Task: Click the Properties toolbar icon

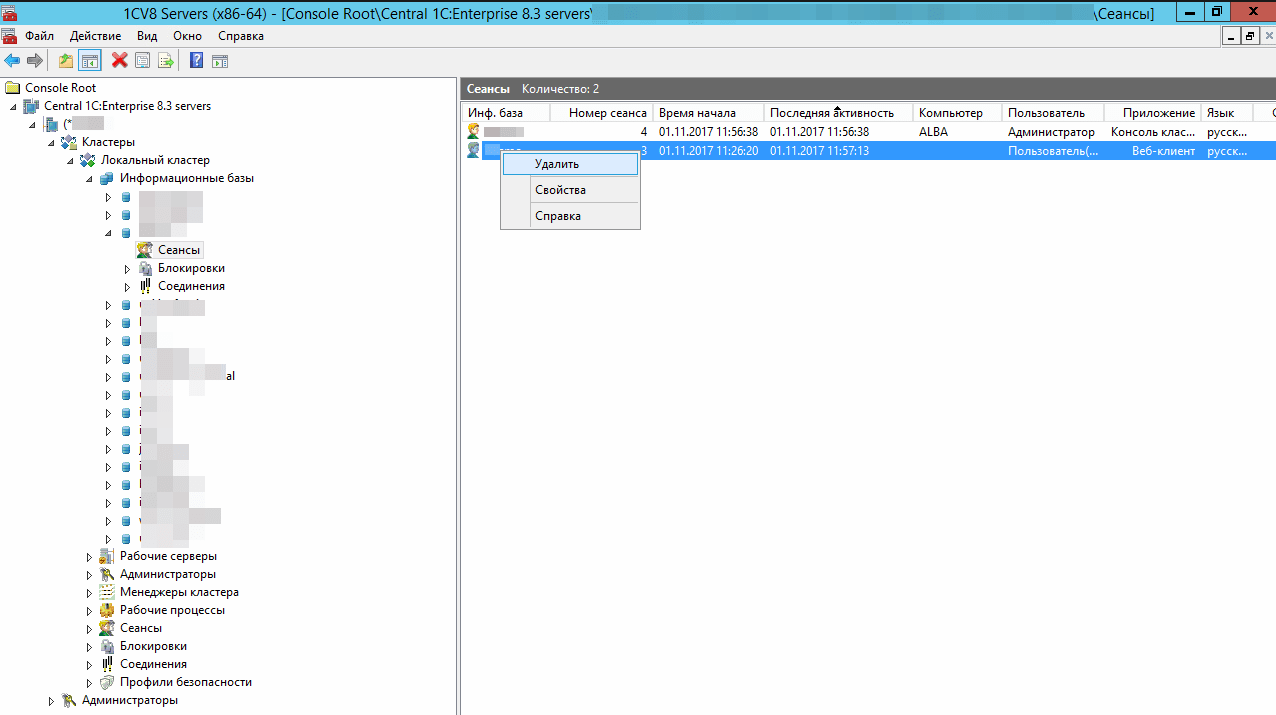Action: [142, 60]
